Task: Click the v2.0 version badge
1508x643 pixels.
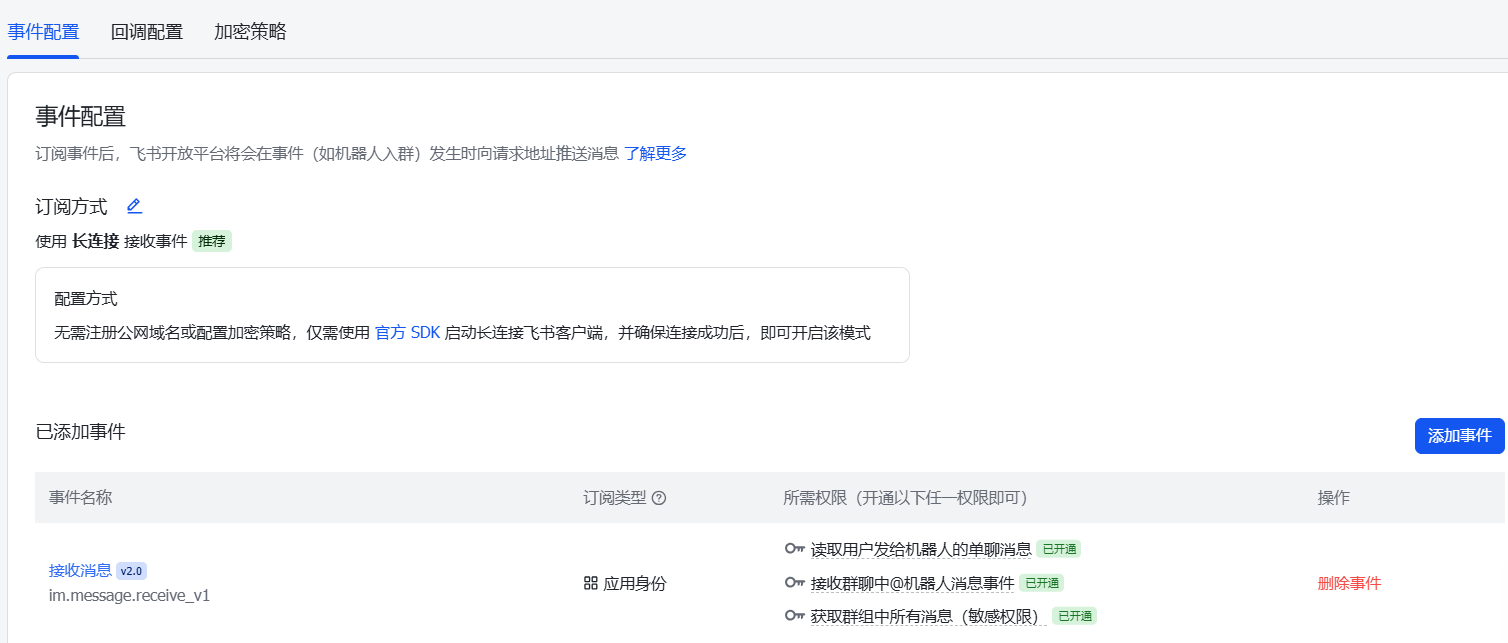Action: (x=131, y=569)
